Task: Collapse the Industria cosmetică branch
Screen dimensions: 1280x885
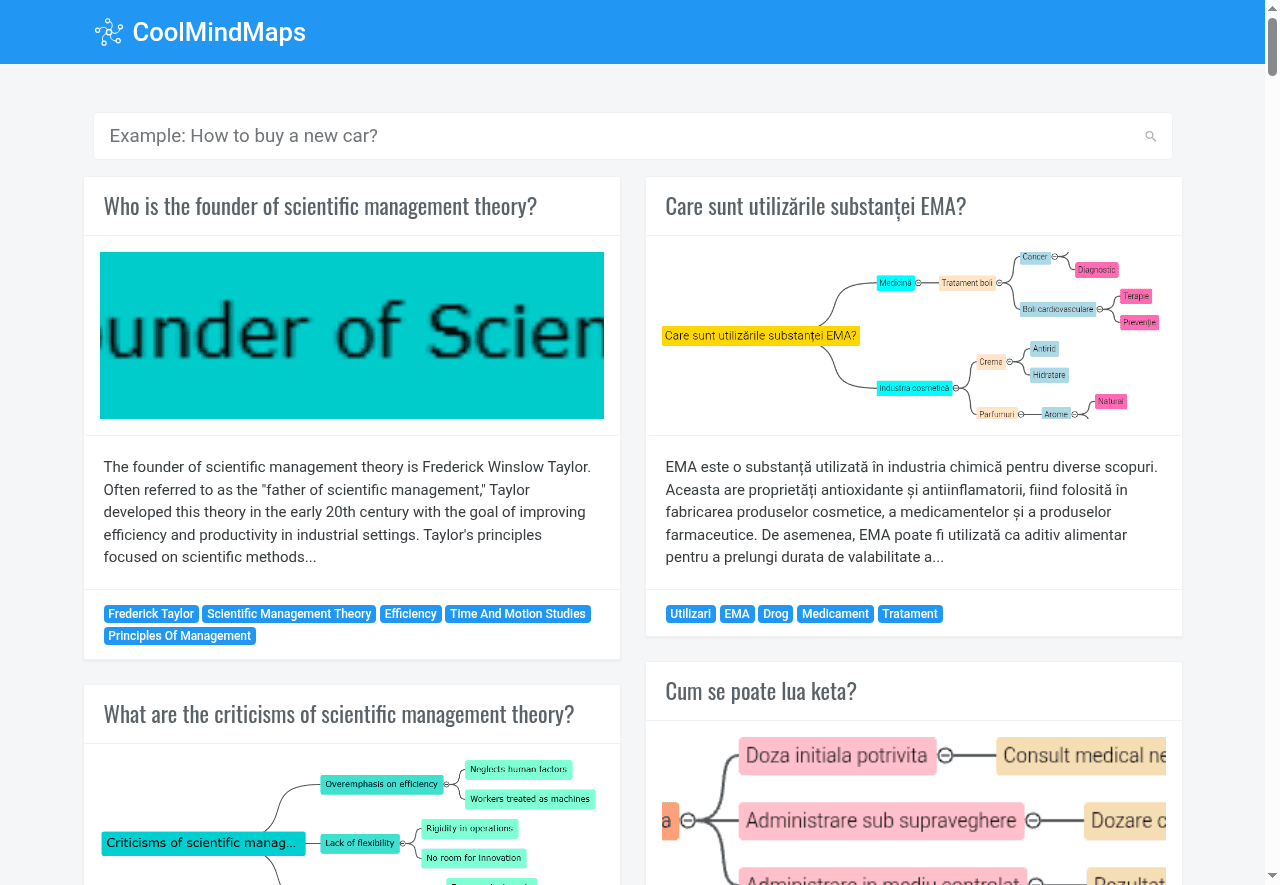Action: click(957, 388)
